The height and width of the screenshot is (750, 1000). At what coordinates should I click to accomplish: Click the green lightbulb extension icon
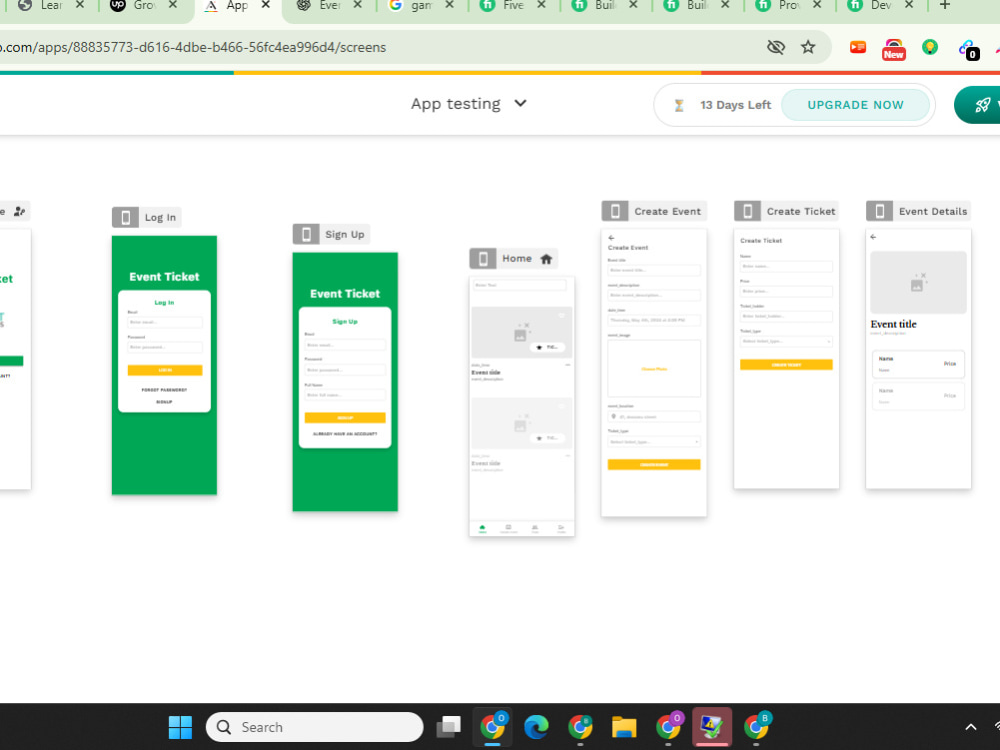tap(930, 47)
